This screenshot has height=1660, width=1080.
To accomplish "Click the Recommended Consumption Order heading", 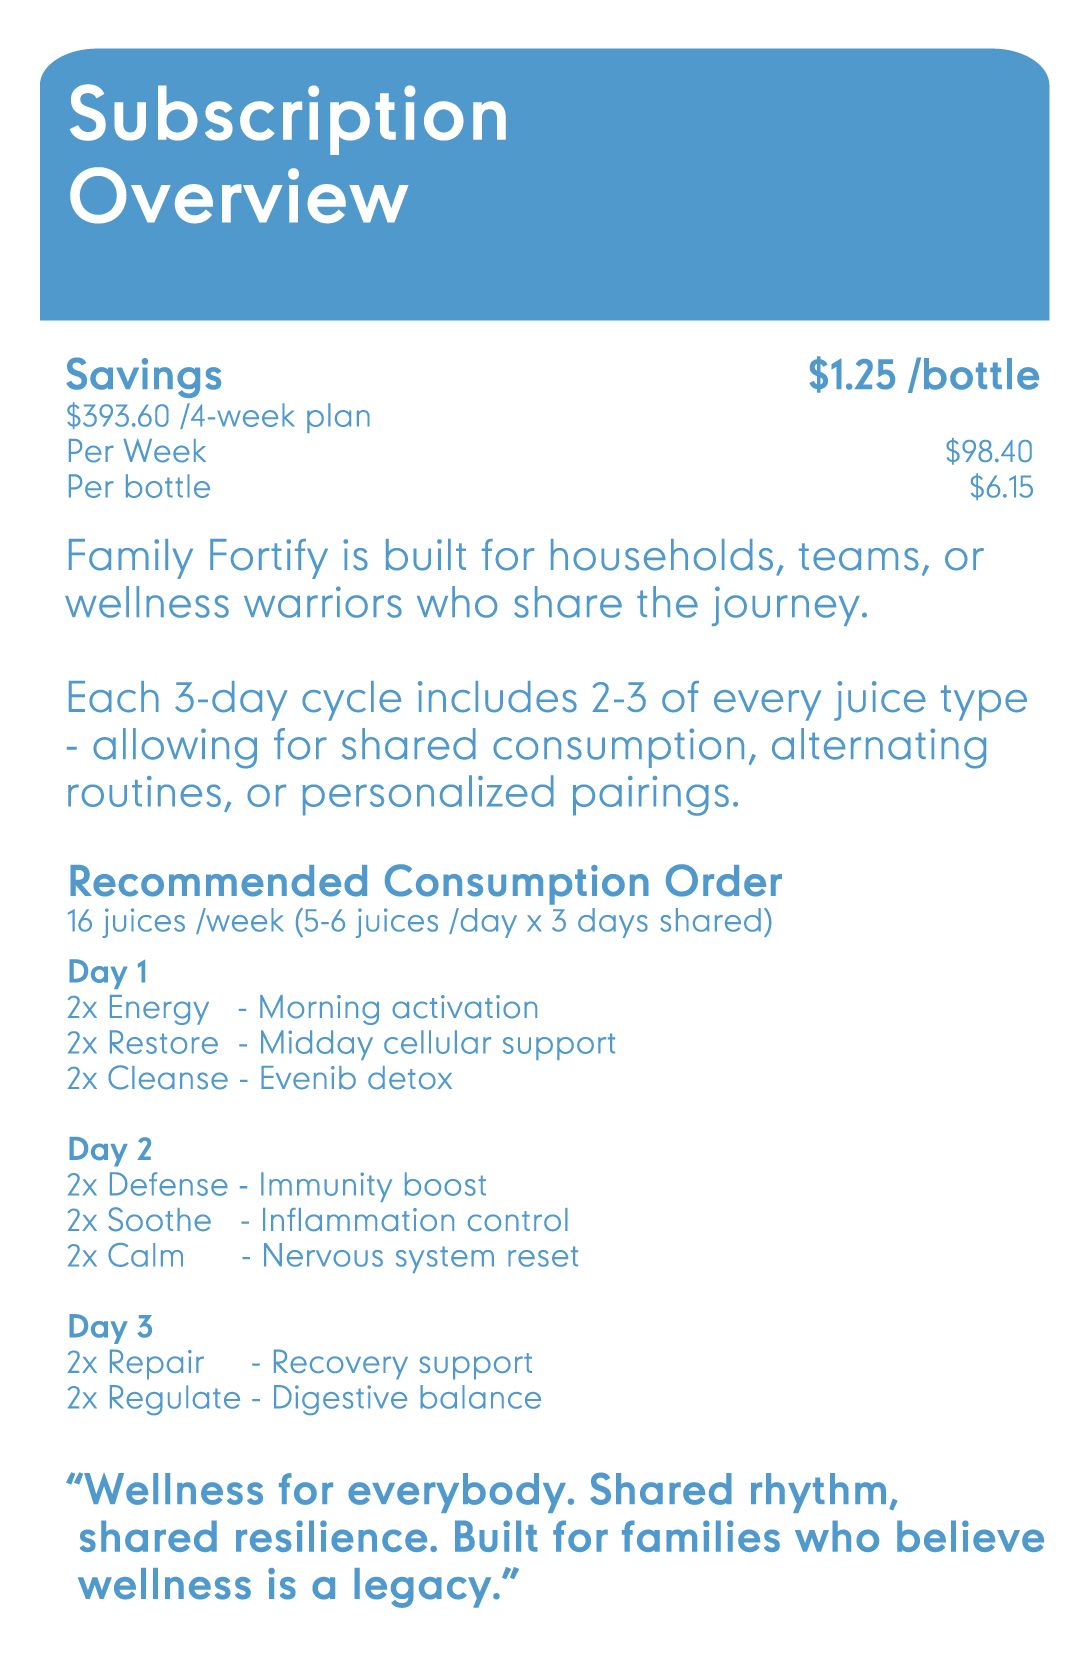I will tap(424, 882).
